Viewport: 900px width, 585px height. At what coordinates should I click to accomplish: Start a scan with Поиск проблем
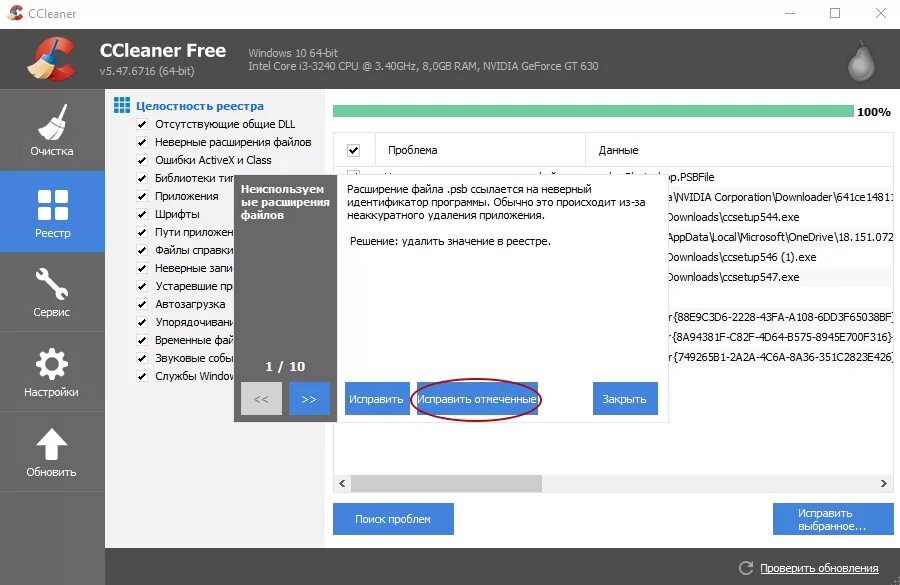click(393, 518)
